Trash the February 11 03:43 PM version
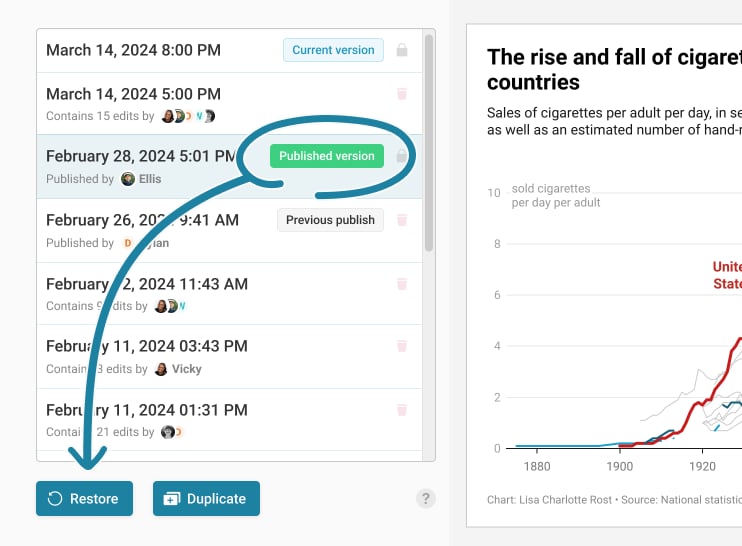The image size is (742, 546). click(402, 346)
